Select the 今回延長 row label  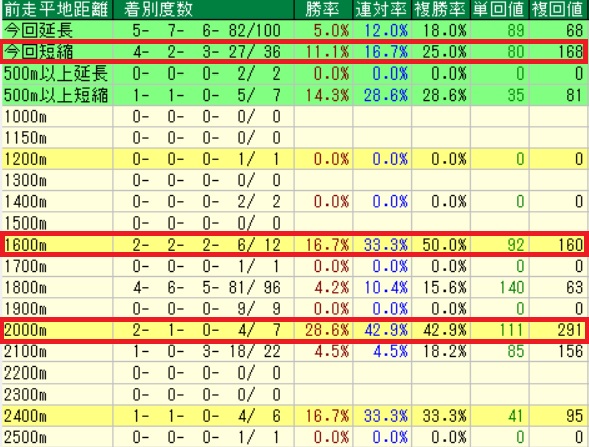click(38, 30)
